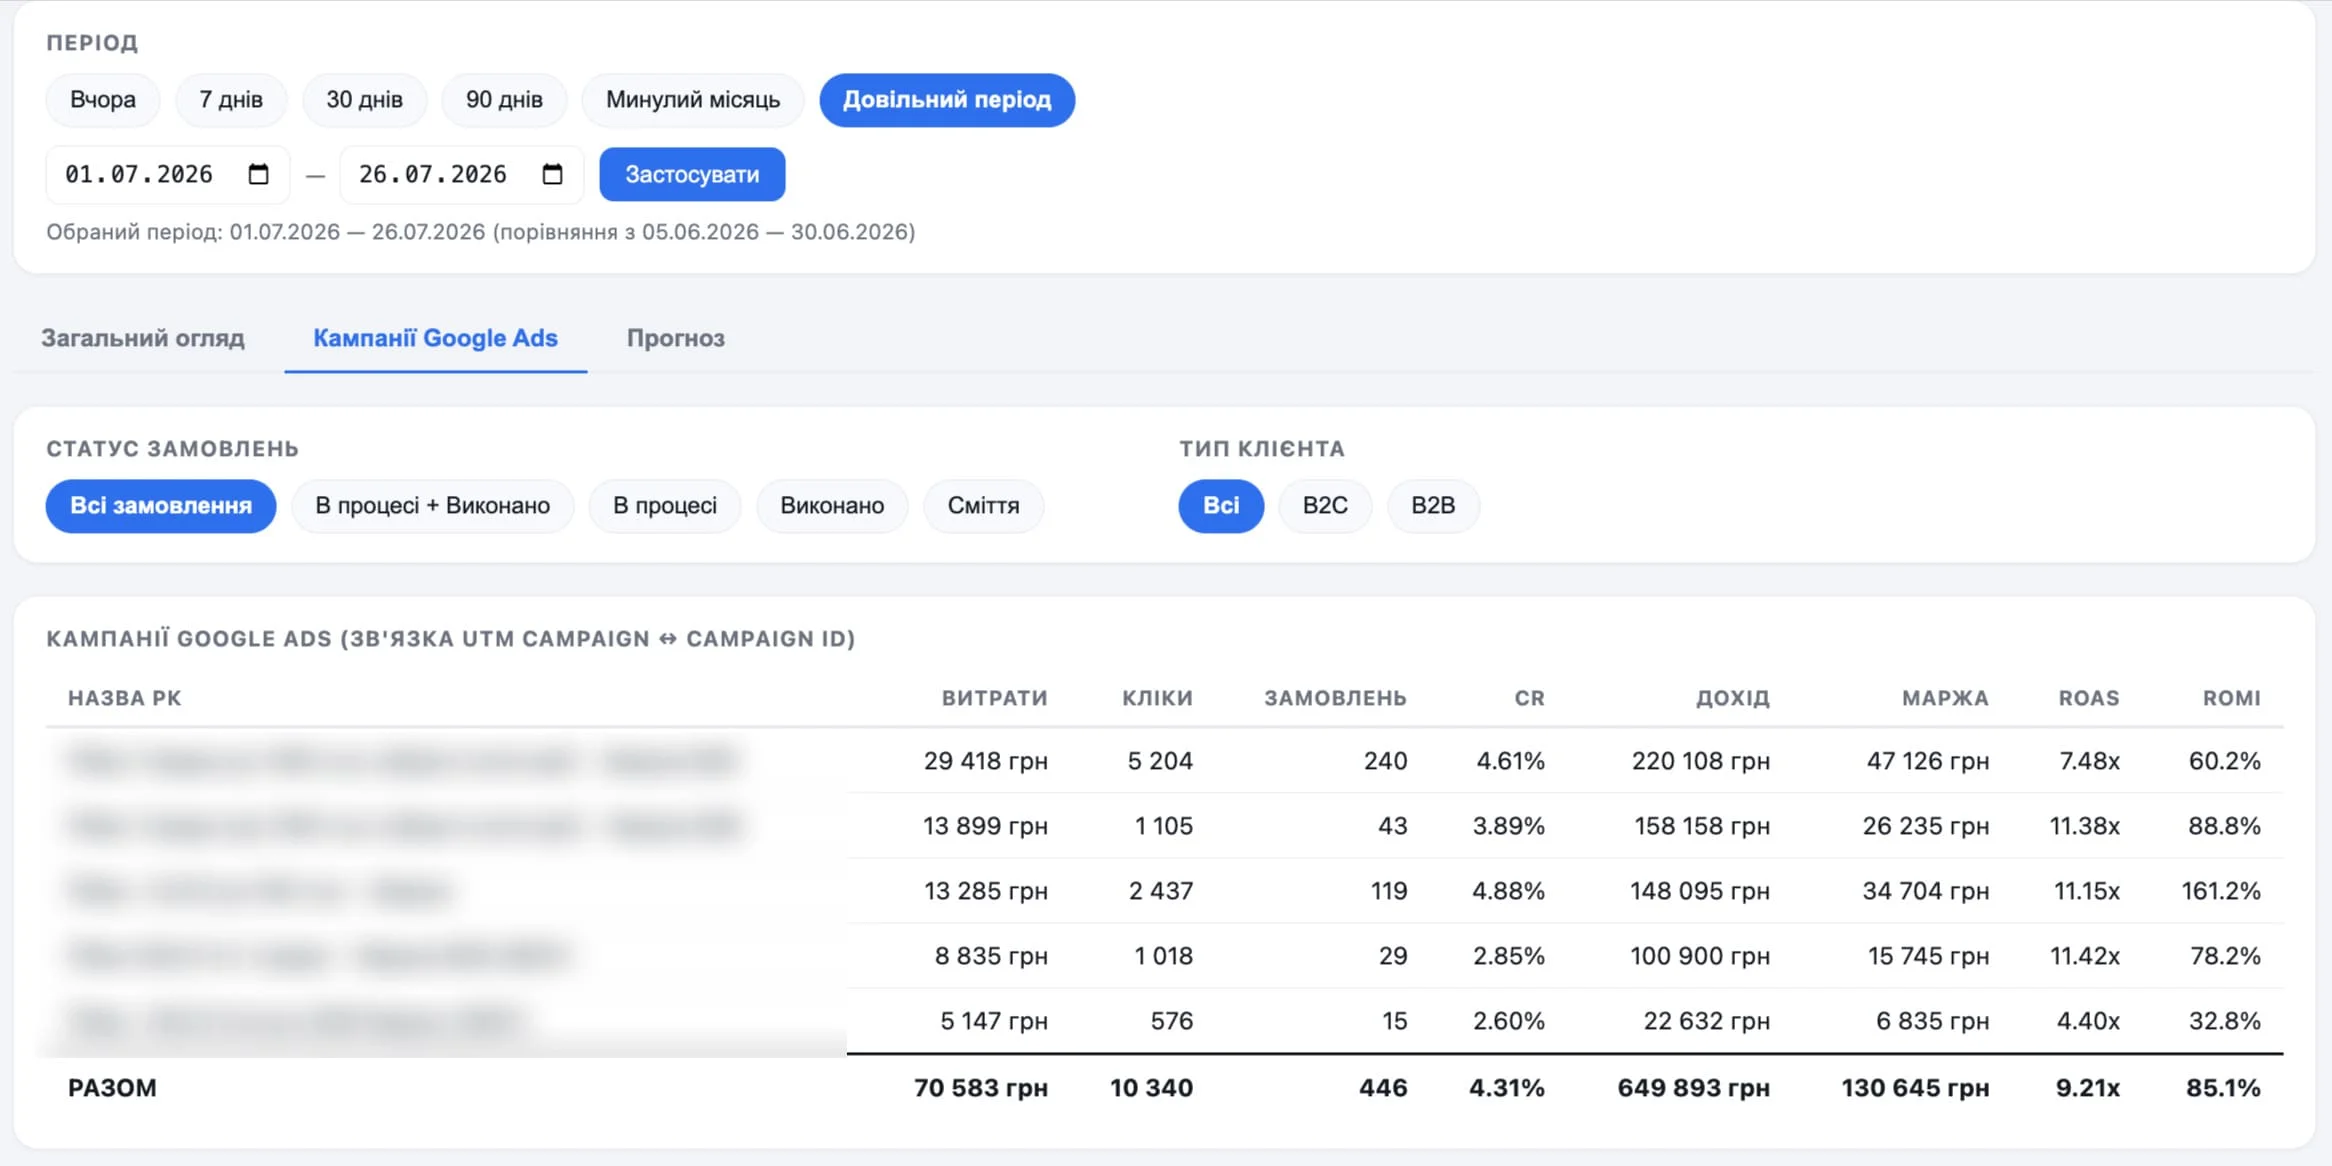
Task: Click the НАЗВА РК column header
Action: (124, 698)
